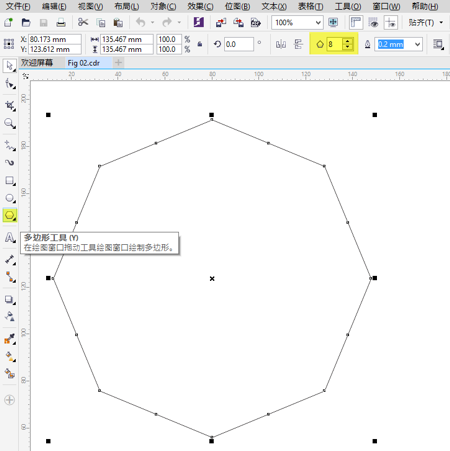The width and height of the screenshot is (450, 451).
Task: Pick the Ellipse tool
Action: 10,198
